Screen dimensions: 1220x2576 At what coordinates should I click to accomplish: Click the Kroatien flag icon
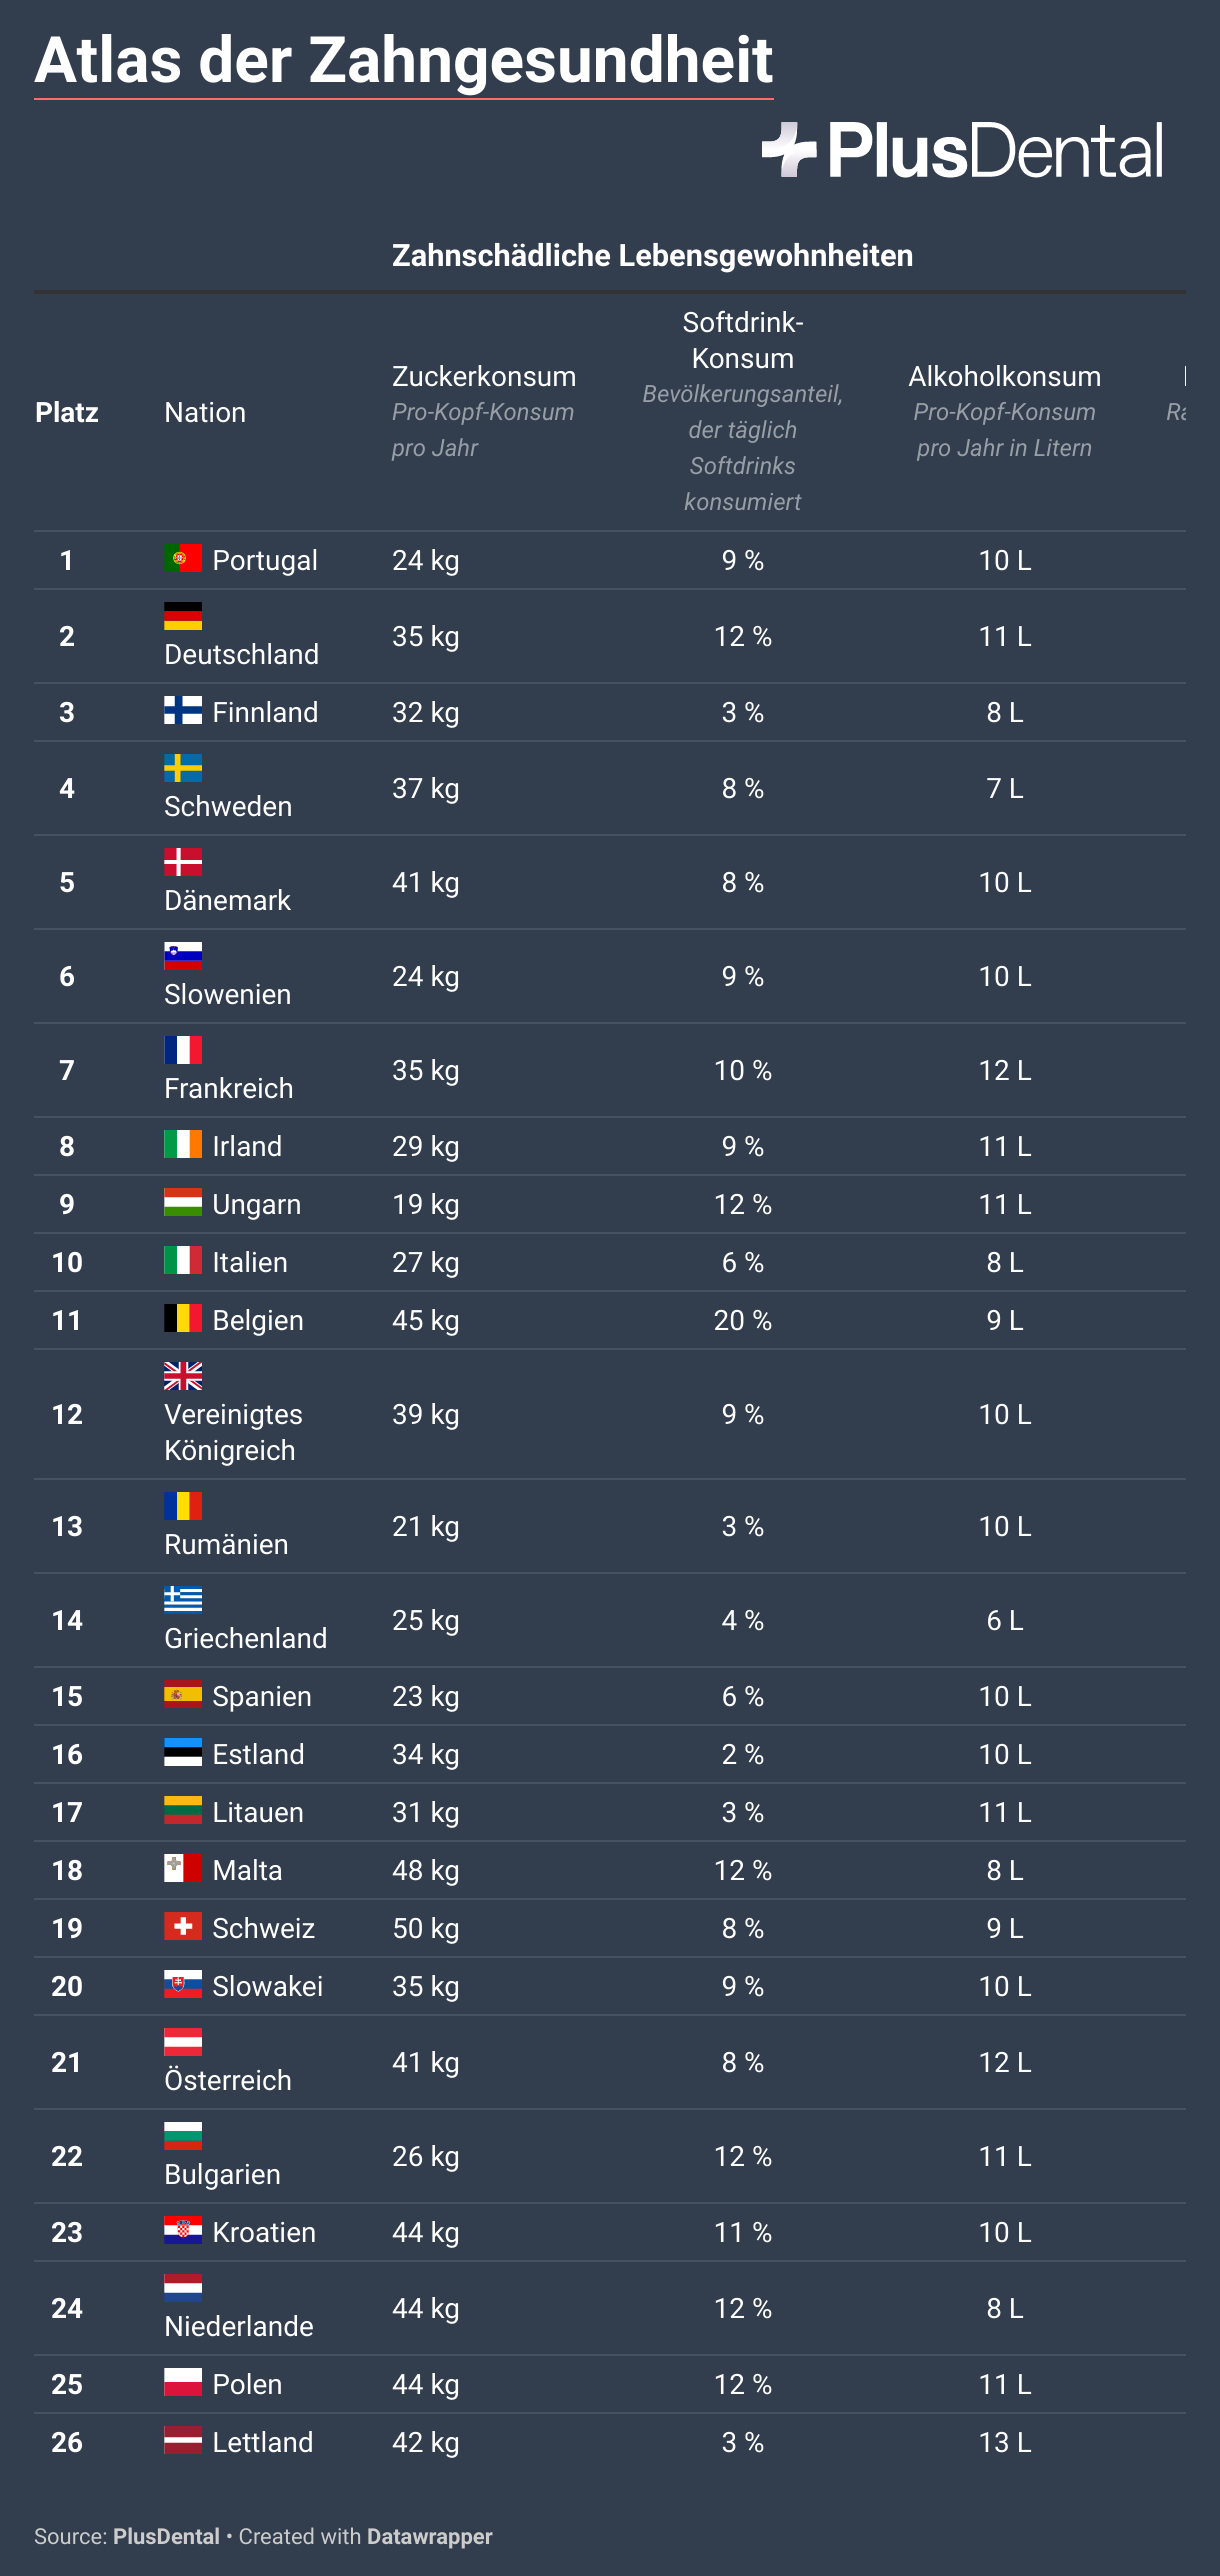[x=183, y=2230]
